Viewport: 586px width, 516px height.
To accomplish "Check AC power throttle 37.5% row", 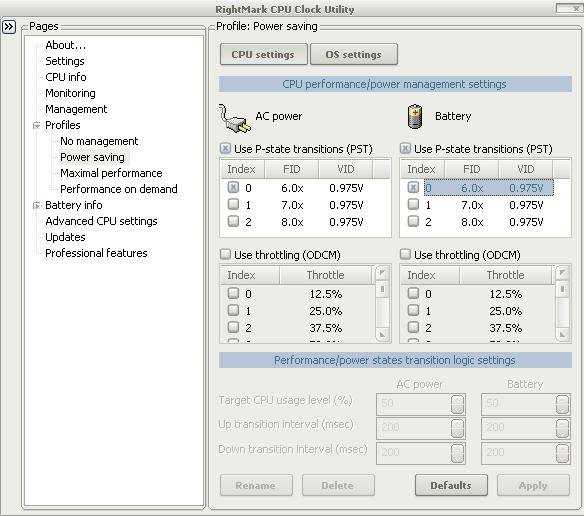I will 233,327.
